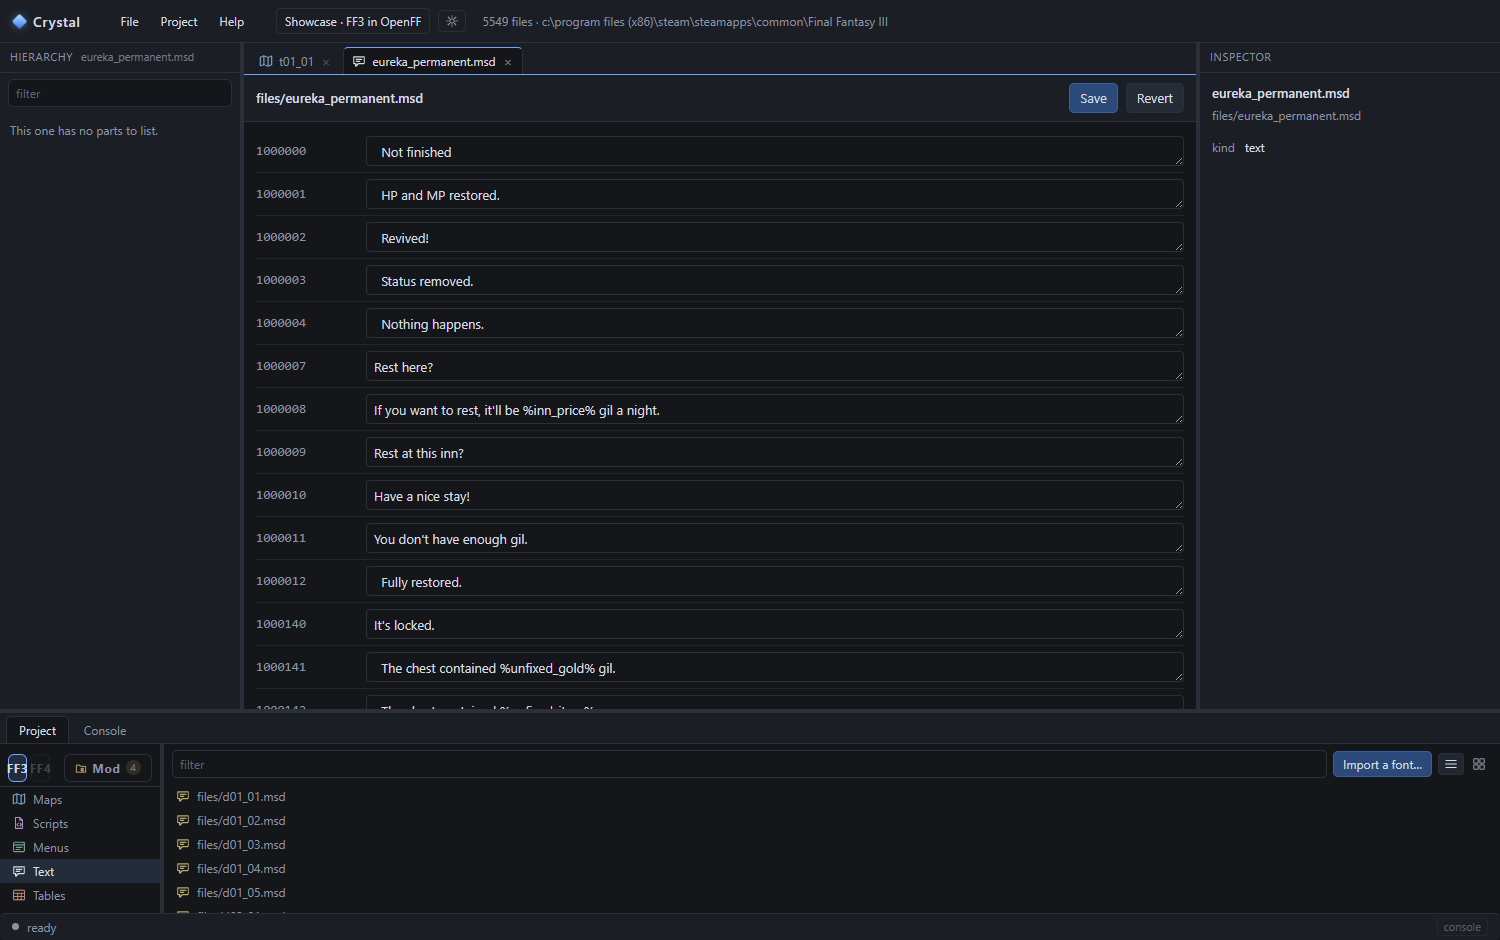Close the eureka_permanent.msd tab
Image resolution: width=1500 pixels, height=940 pixels.
click(508, 62)
